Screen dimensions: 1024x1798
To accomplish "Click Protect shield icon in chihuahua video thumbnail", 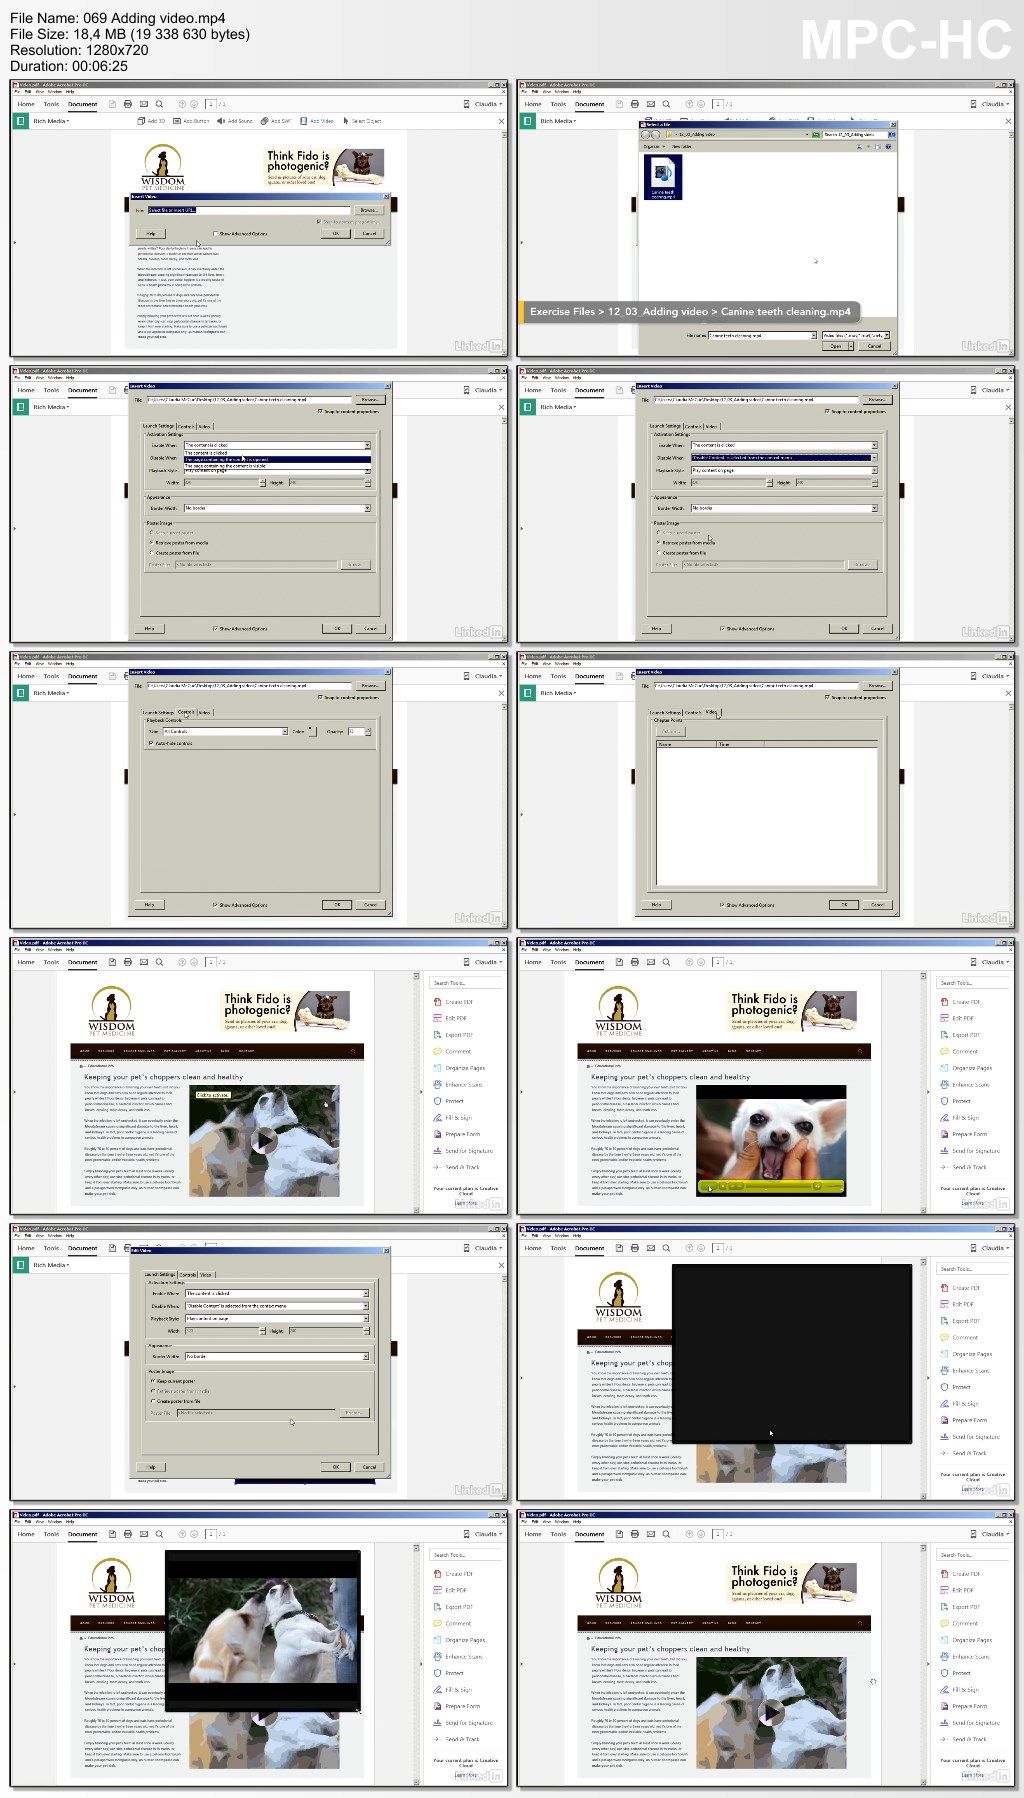I will click(944, 1101).
